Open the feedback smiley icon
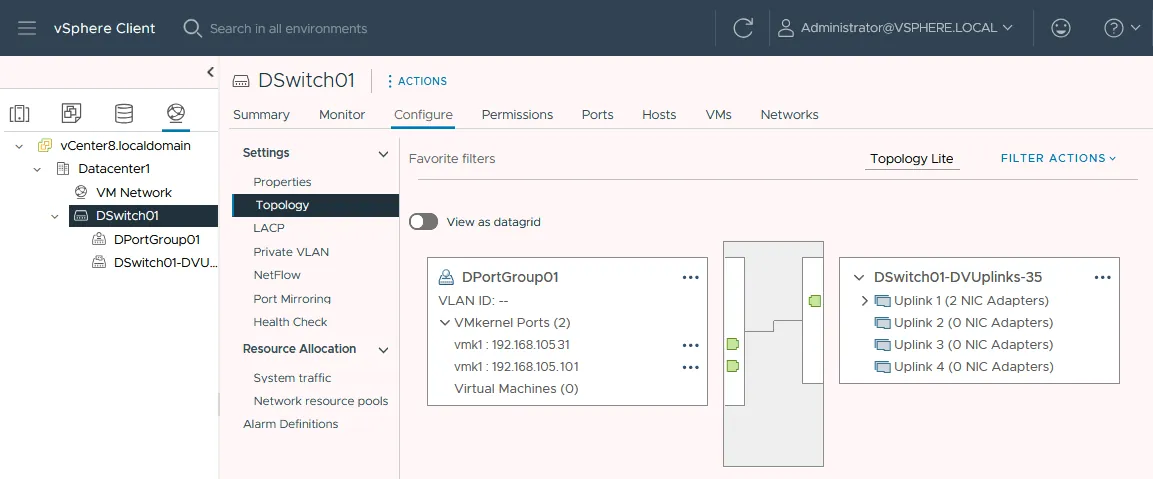 (1060, 28)
